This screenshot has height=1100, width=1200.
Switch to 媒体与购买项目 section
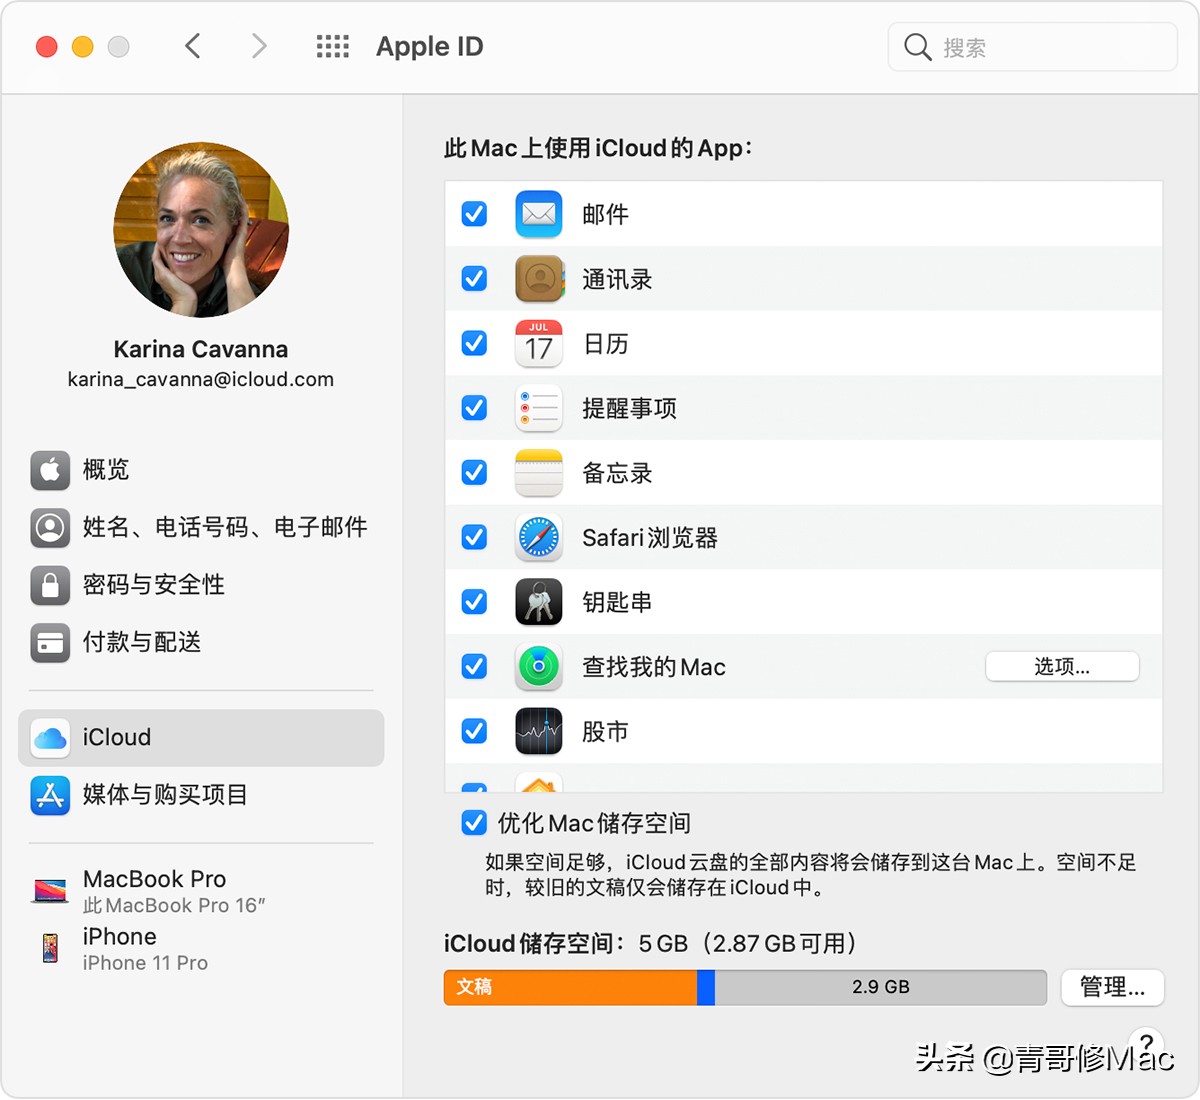click(166, 795)
